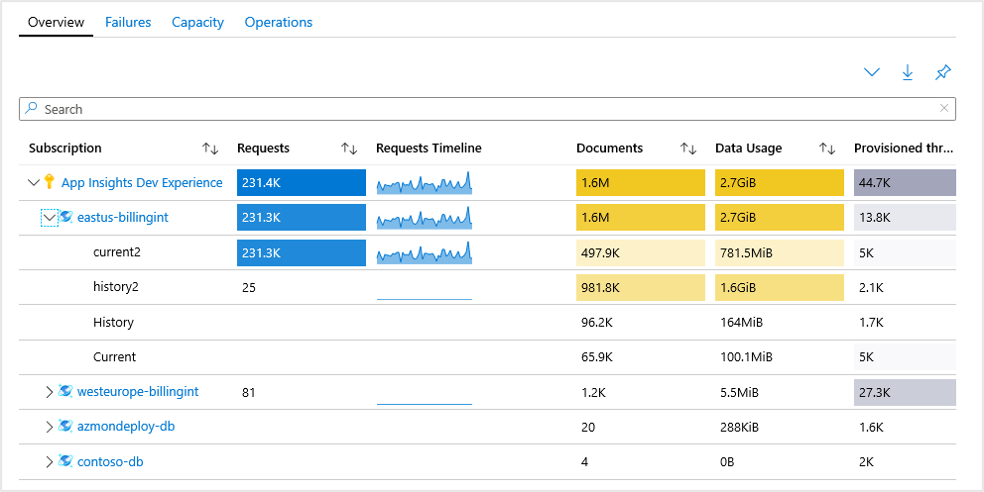Sort by Requests column arrows

click(x=349, y=148)
